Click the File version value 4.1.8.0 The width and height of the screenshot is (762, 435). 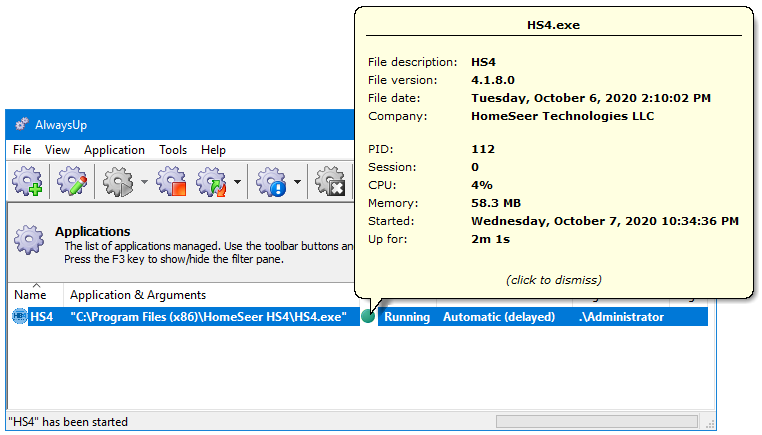493,80
